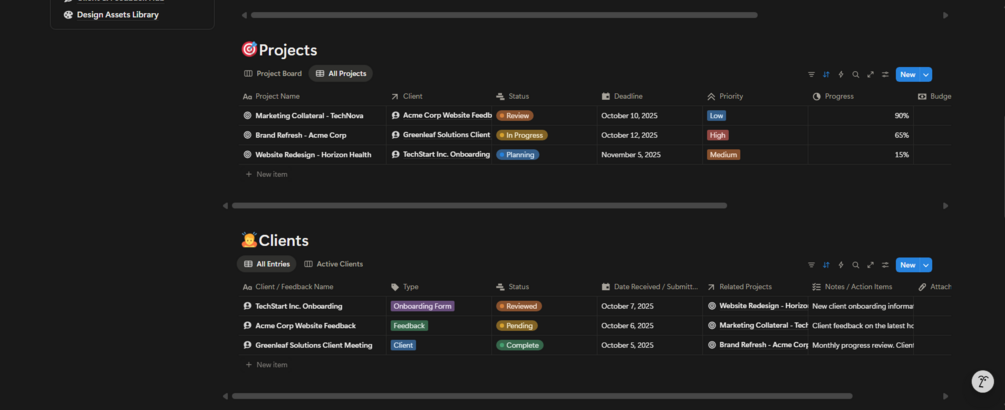The height and width of the screenshot is (410, 1005).
Task: Click the filter icon in Clients toolbar
Action: click(x=811, y=265)
